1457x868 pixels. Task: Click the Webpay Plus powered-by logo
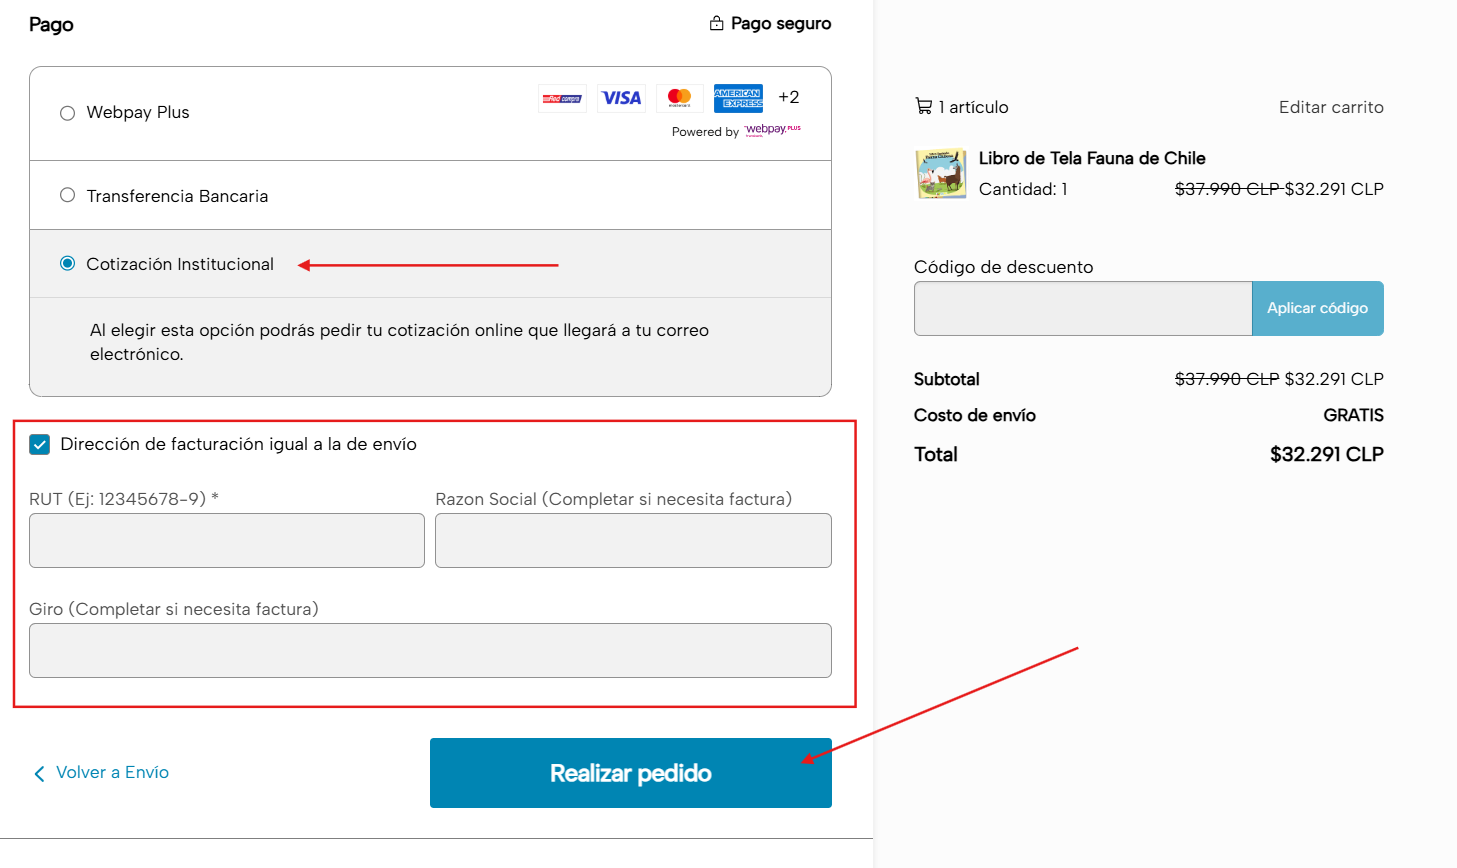pos(773,130)
